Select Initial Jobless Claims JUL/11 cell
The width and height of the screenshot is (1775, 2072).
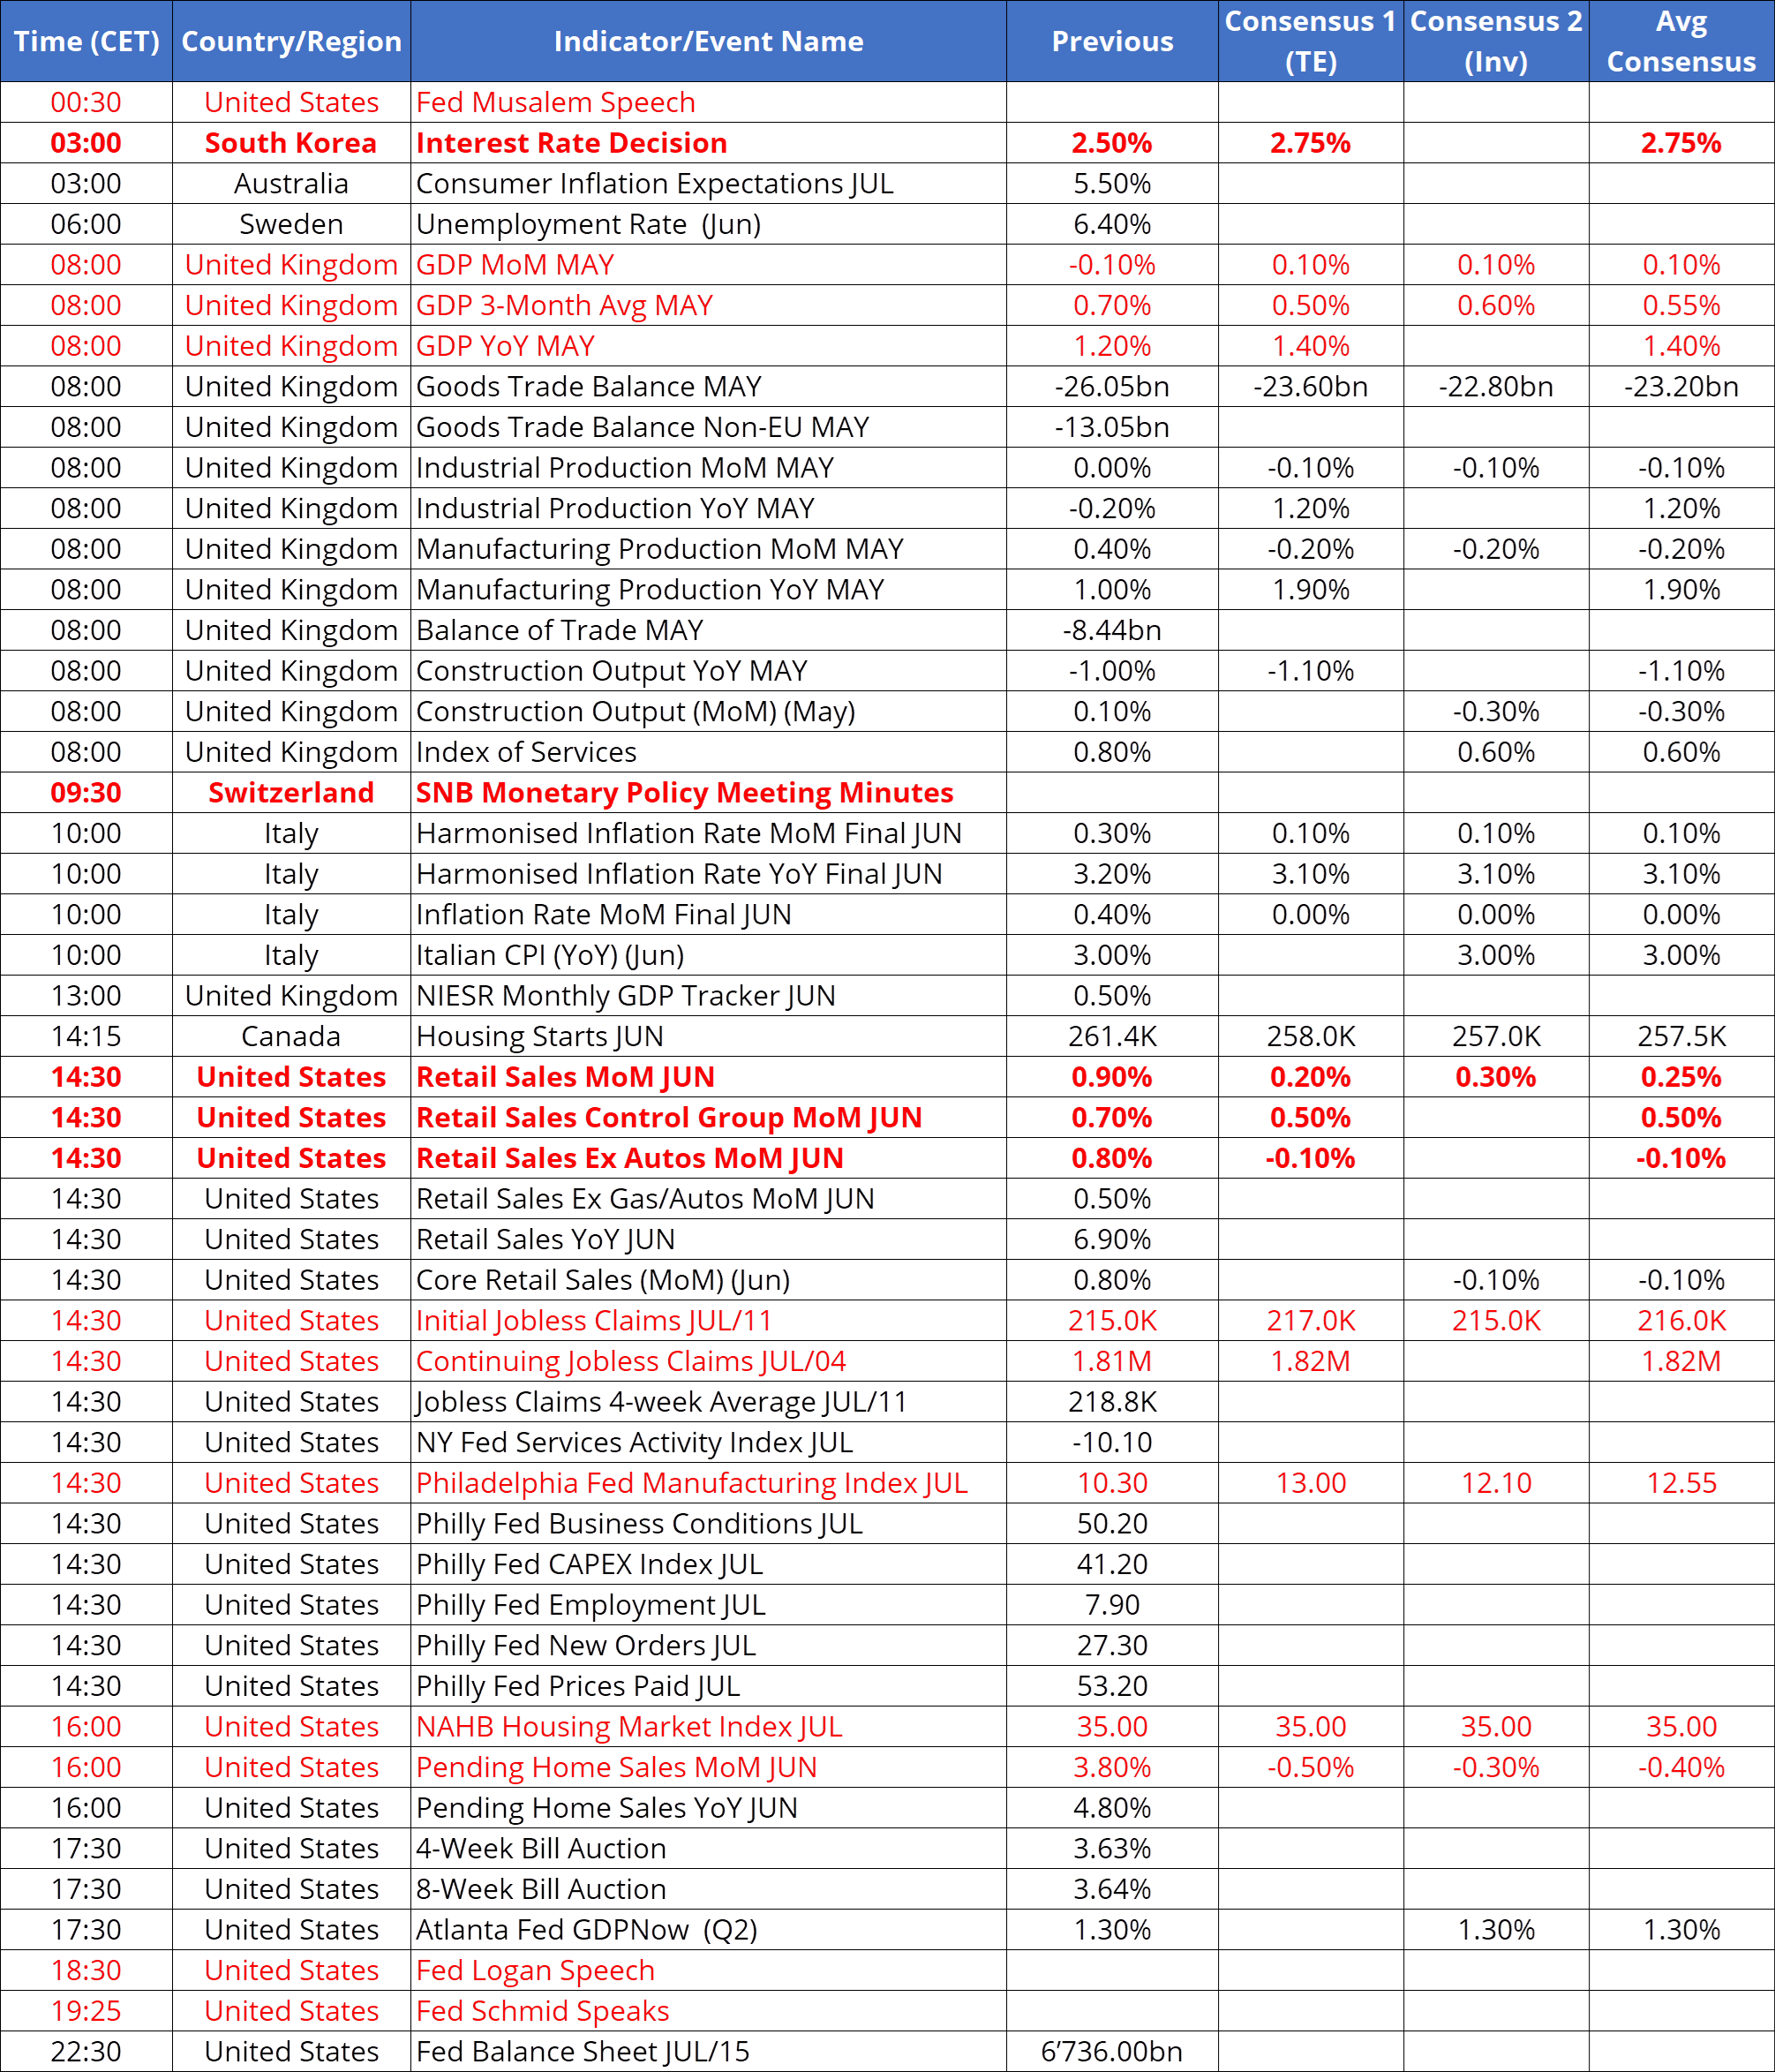[x=708, y=1321]
